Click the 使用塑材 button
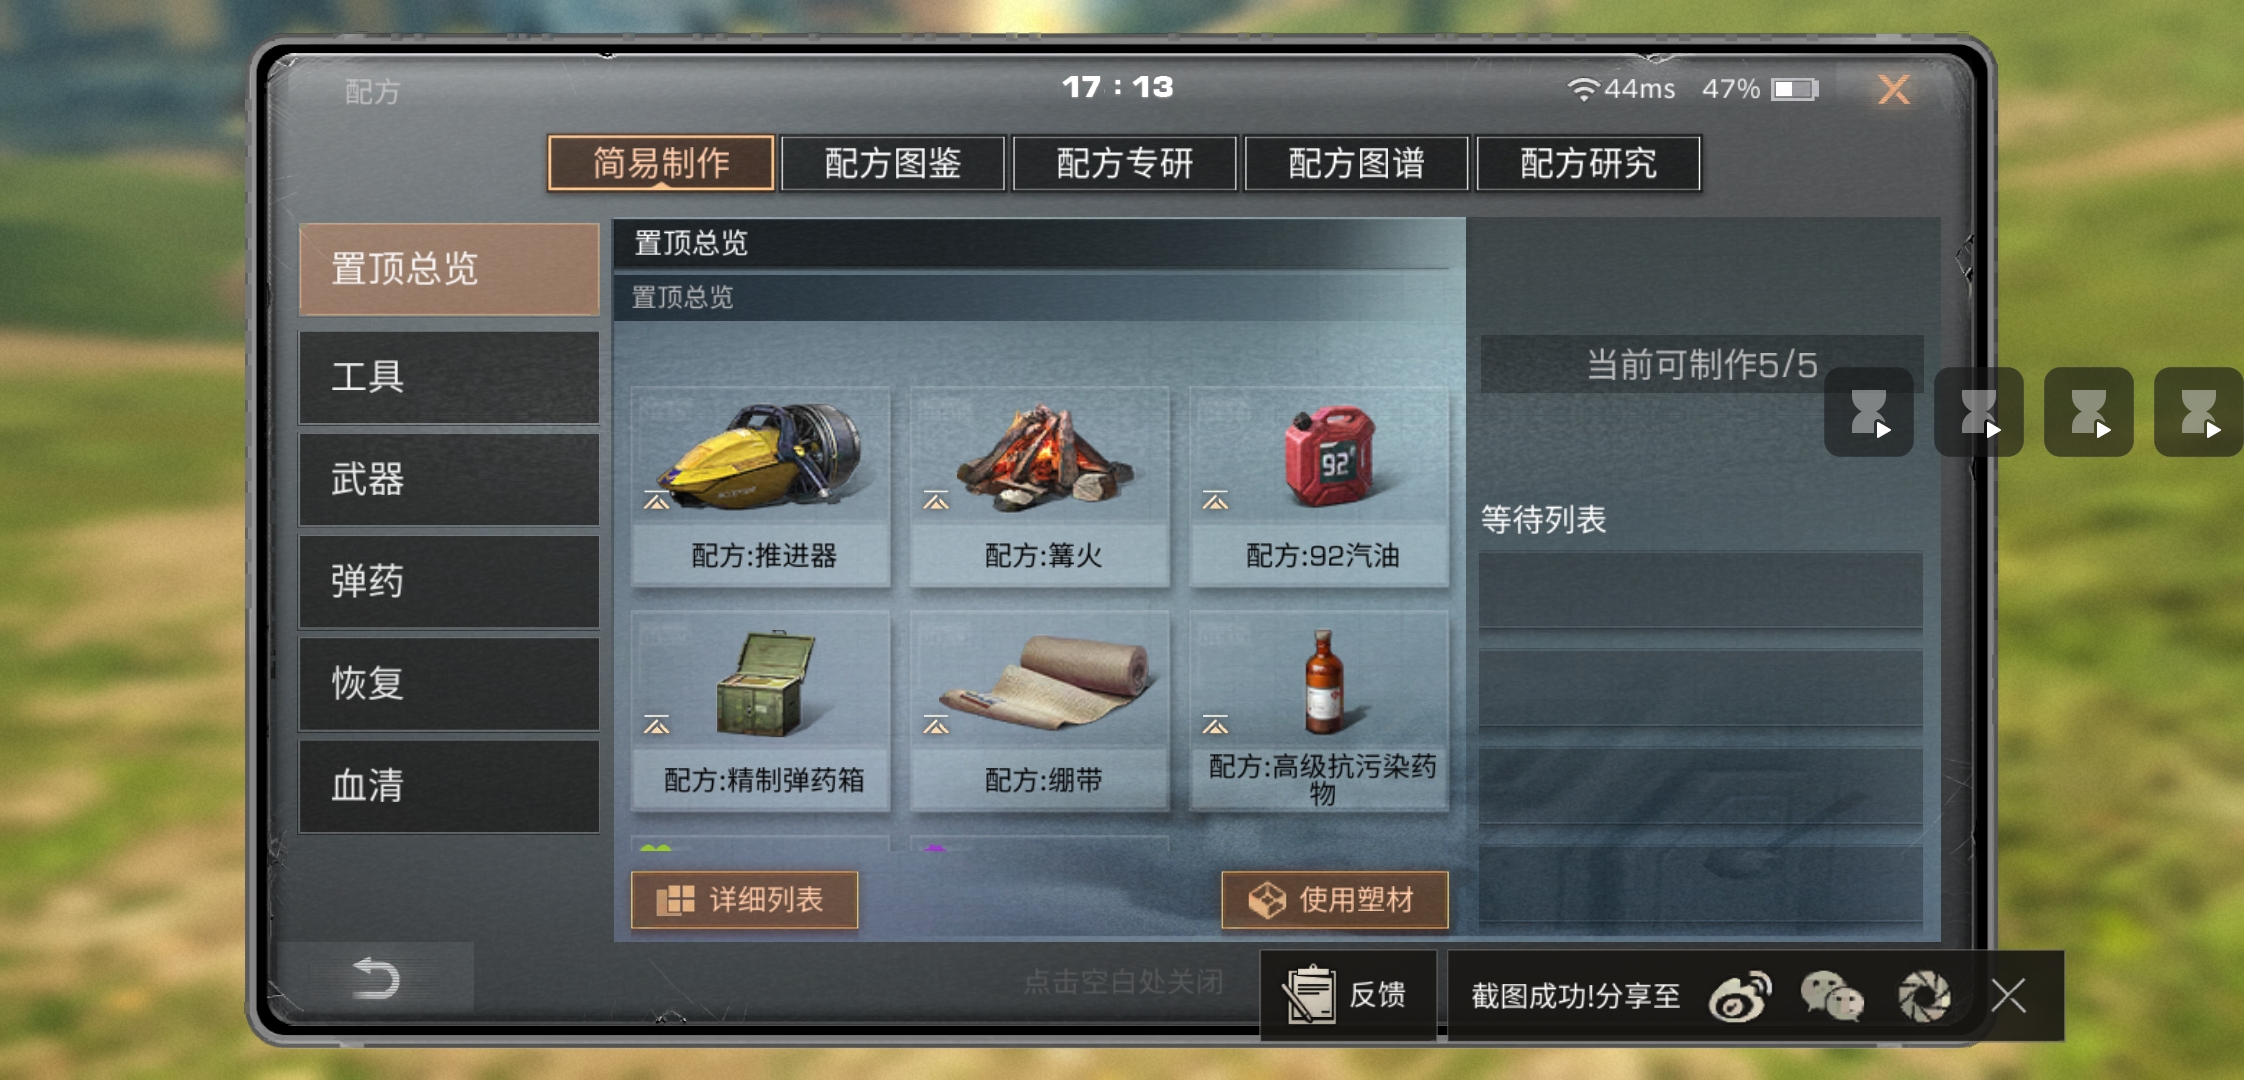Screen dimensions: 2244x1080 tap(1334, 900)
